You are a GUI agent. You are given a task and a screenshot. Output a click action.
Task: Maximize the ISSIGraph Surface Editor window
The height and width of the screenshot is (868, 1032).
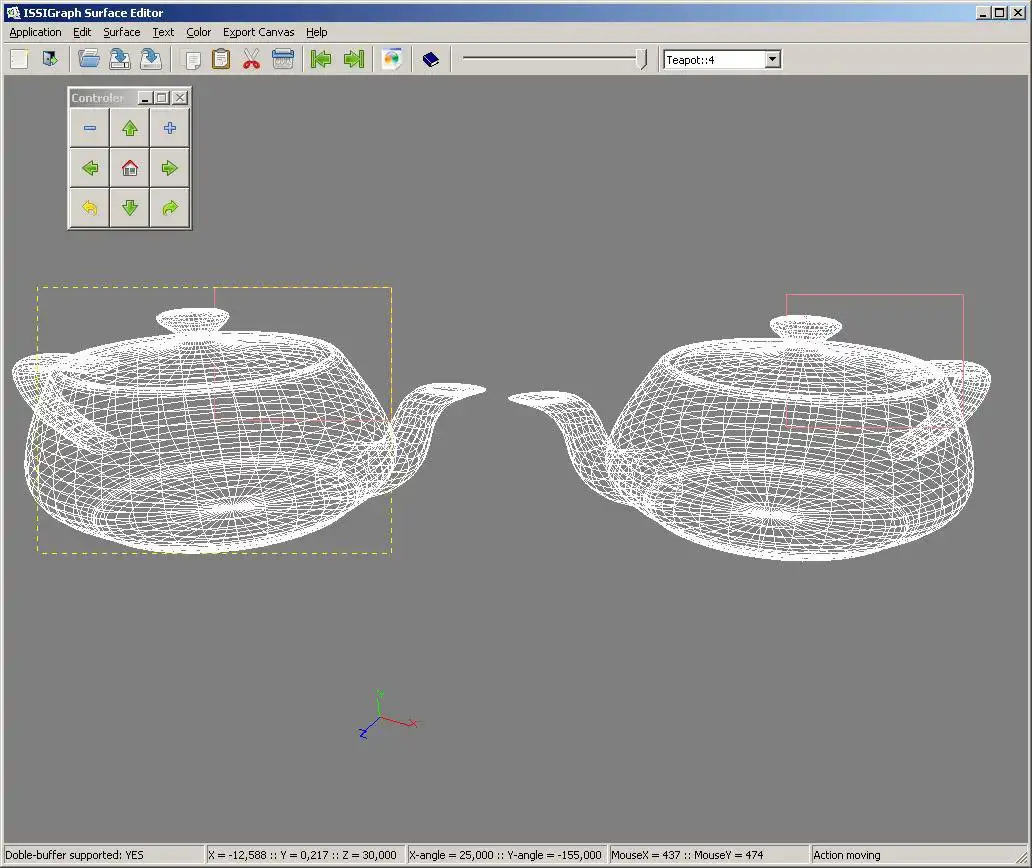pyautogui.click(x=999, y=13)
